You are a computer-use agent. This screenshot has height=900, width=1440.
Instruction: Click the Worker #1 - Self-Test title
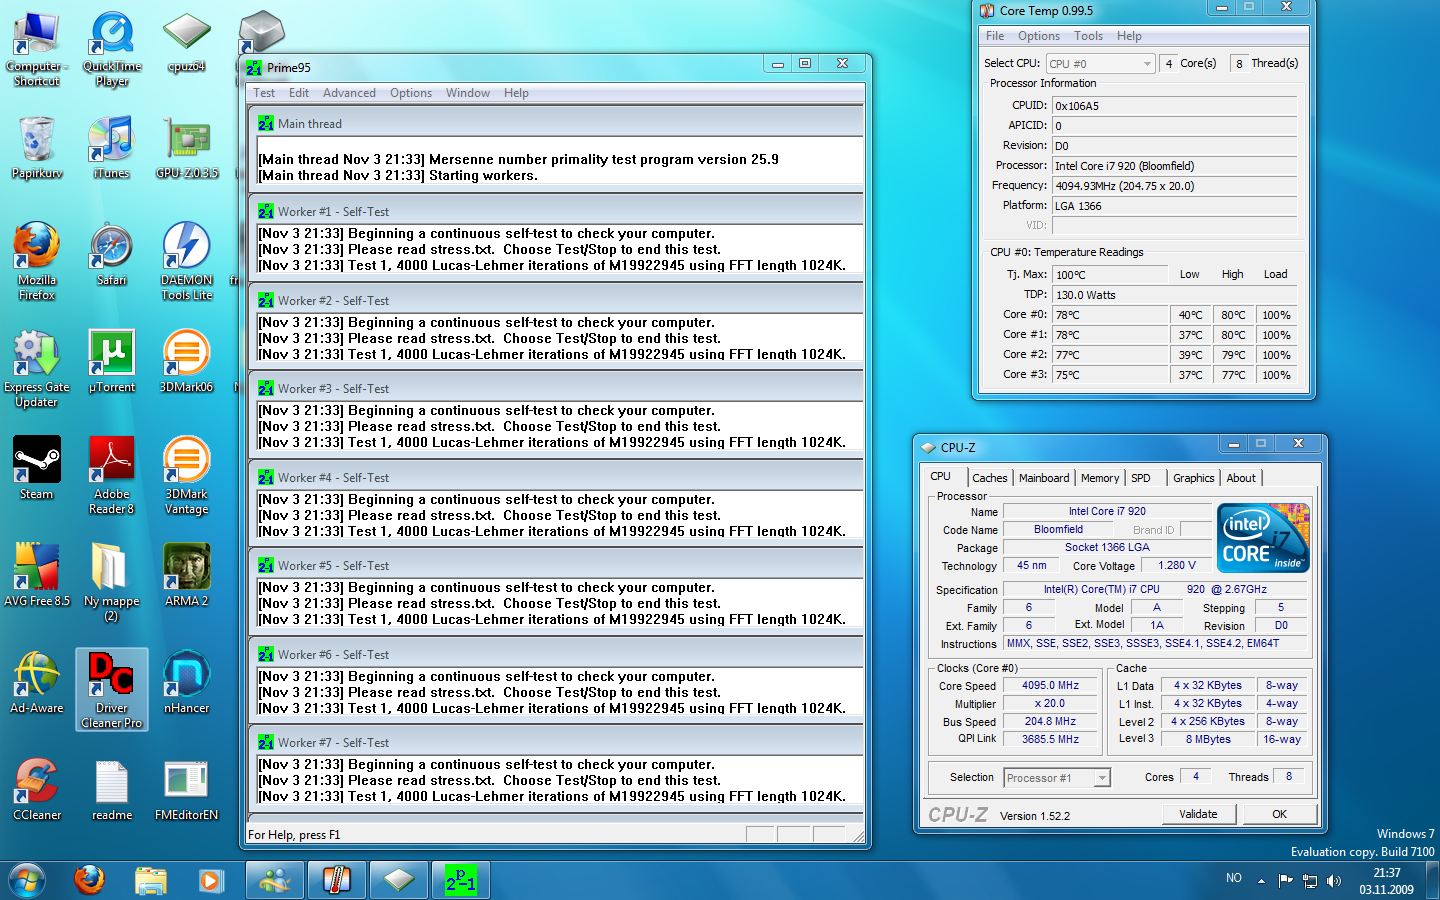333,212
